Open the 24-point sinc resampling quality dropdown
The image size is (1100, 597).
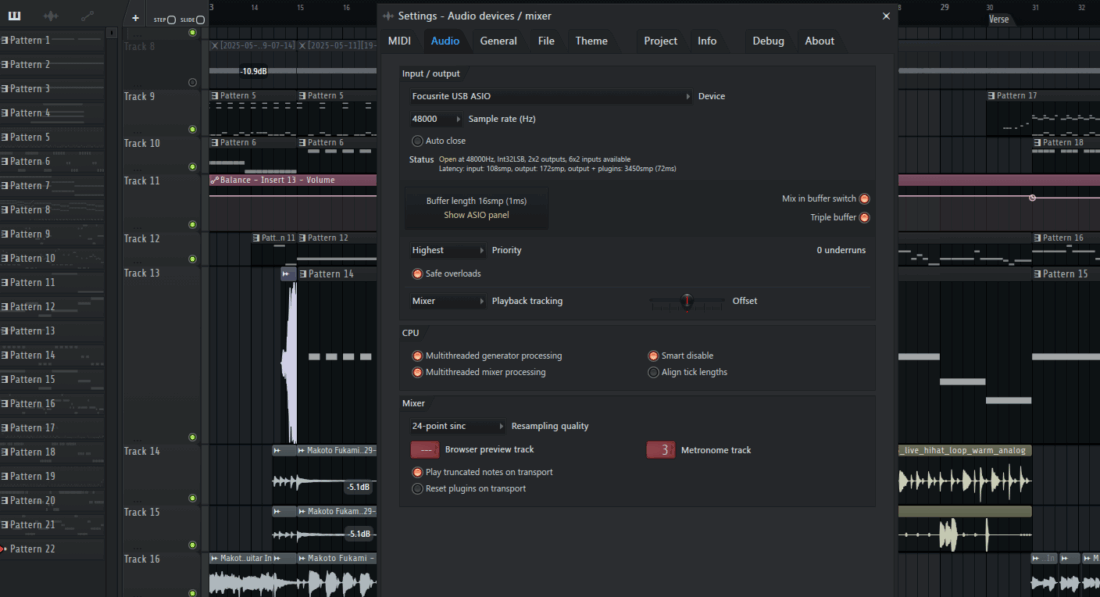click(457, 426)
